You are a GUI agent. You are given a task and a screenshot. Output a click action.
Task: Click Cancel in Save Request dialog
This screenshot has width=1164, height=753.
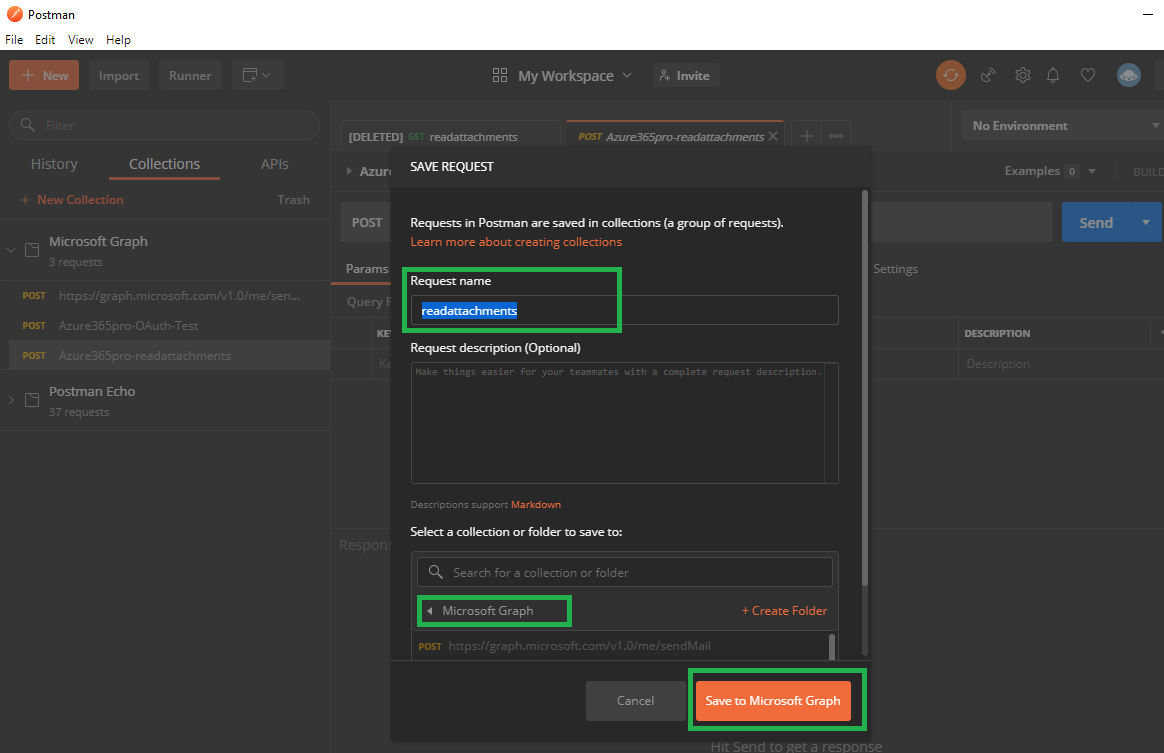click(x=635, y=700)
